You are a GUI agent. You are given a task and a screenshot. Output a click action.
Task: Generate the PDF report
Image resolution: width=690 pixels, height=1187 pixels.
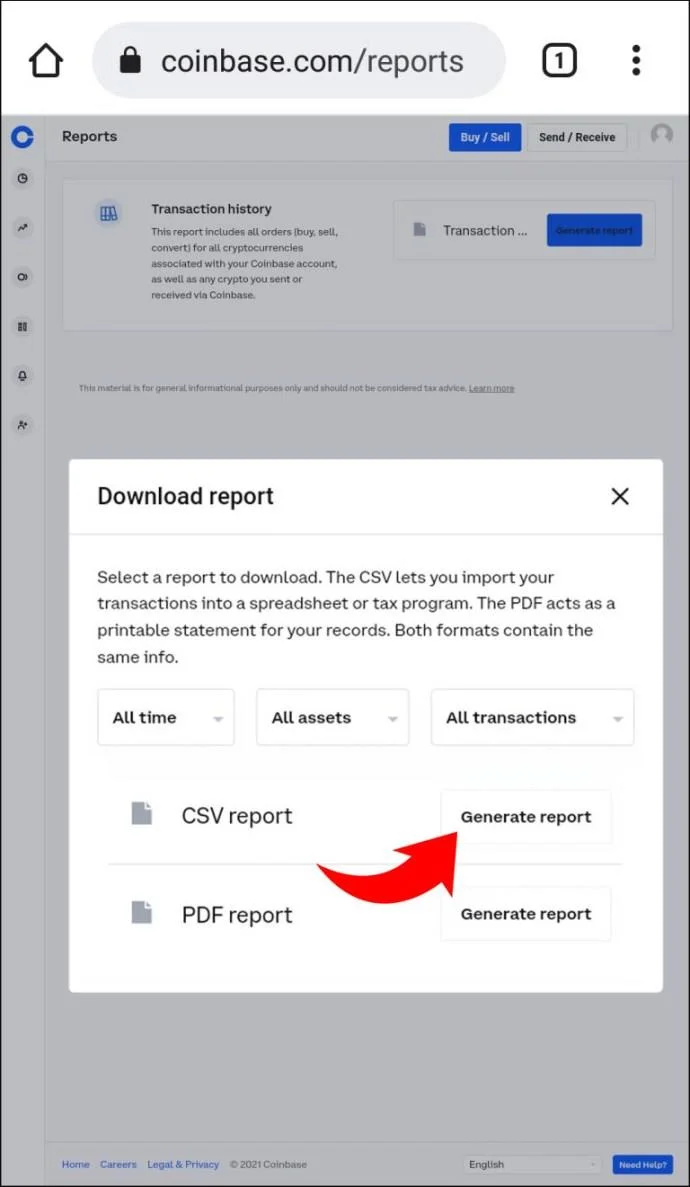[x=526, y=914]
